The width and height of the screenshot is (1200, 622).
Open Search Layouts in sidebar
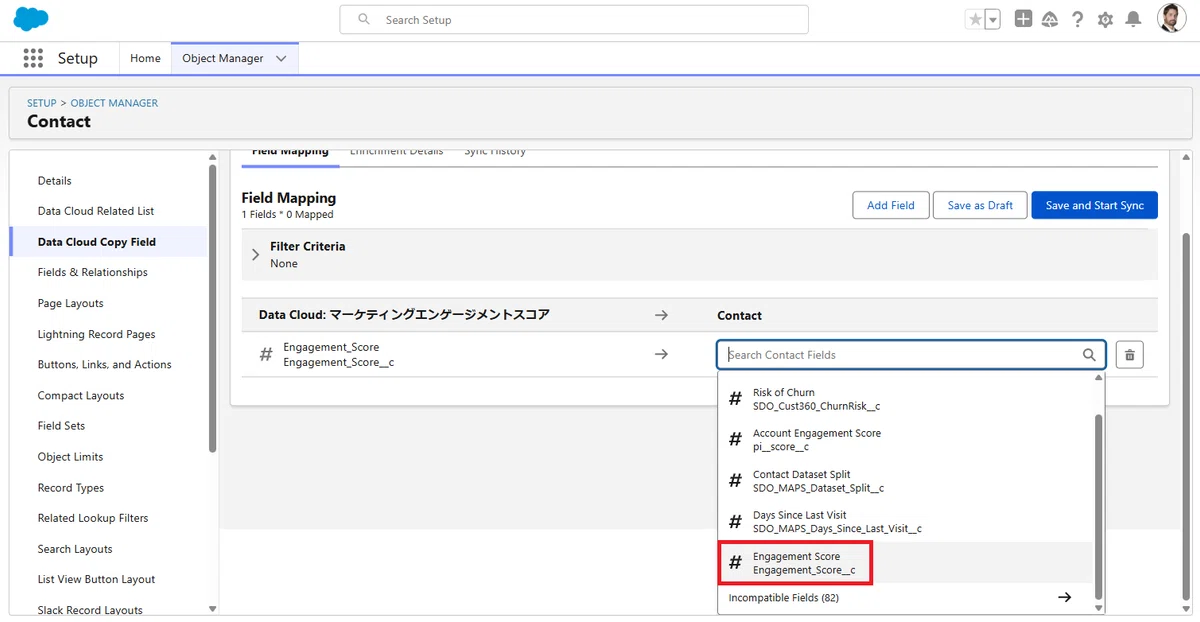75,549
